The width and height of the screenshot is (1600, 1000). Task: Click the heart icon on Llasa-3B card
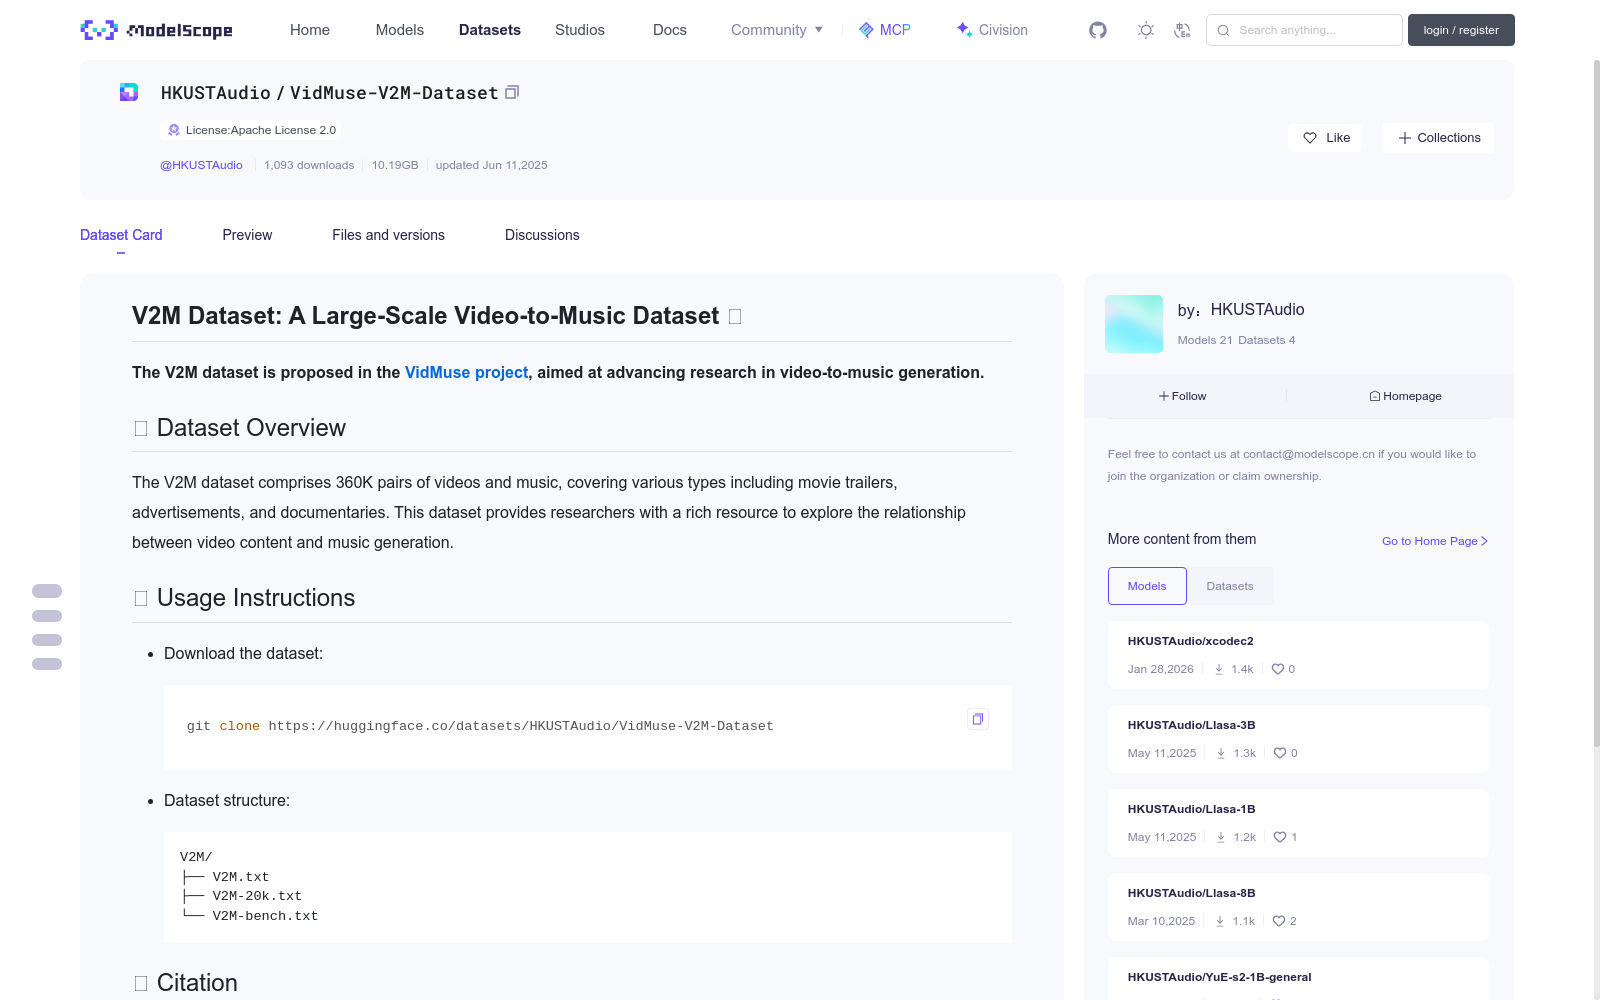coord(1280,753)
